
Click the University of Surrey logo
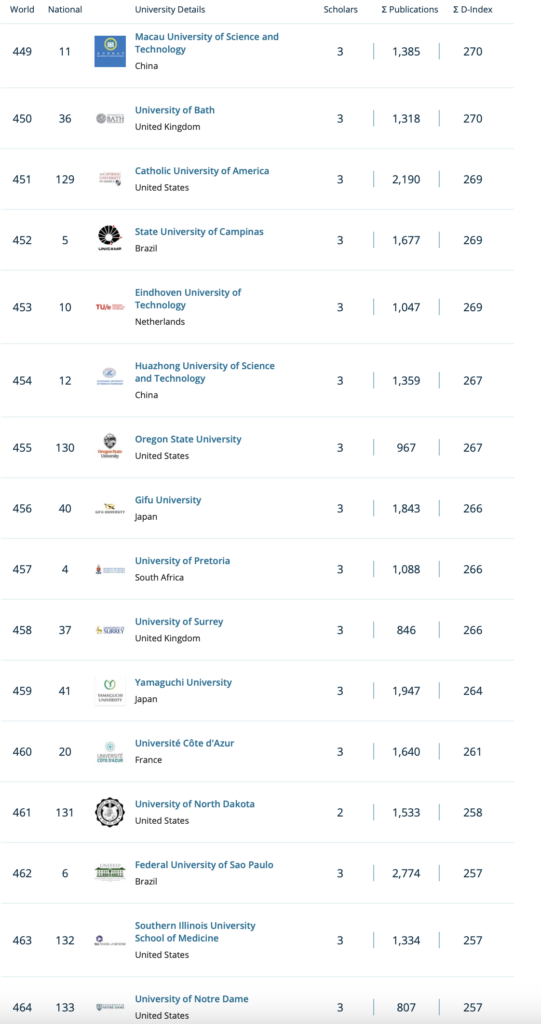click(x=110, y=630)
